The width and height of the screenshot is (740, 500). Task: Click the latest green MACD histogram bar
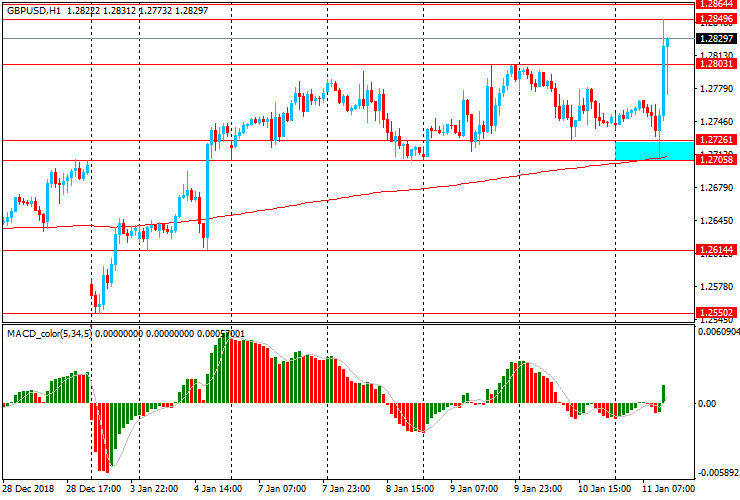pyautogui.click(x=664, y=394)
